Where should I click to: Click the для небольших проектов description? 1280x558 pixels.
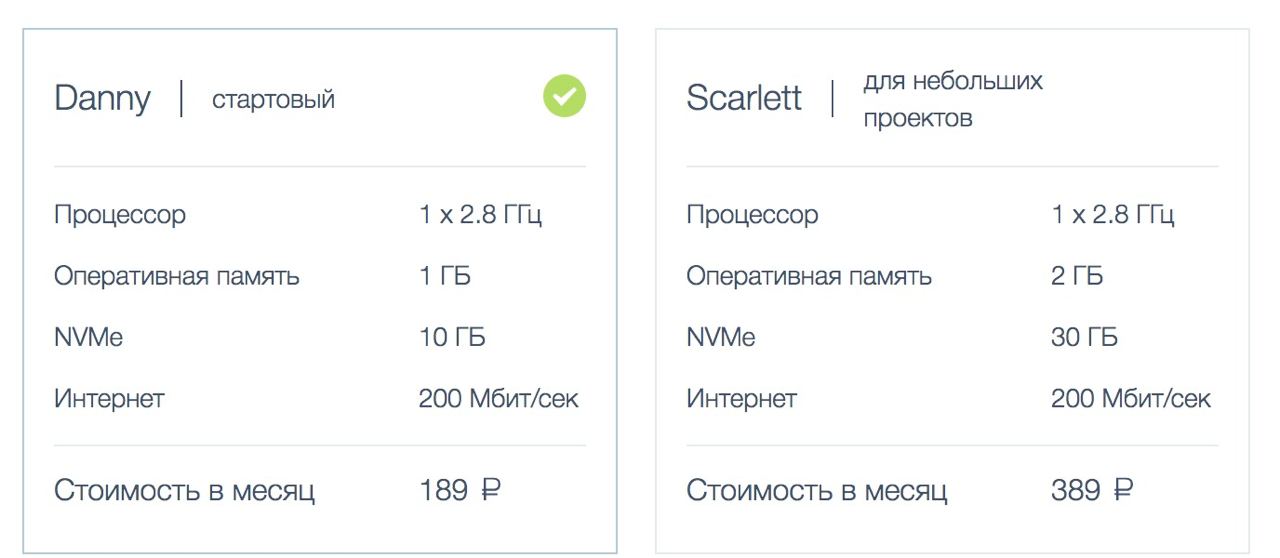click(x=953, y=99)
